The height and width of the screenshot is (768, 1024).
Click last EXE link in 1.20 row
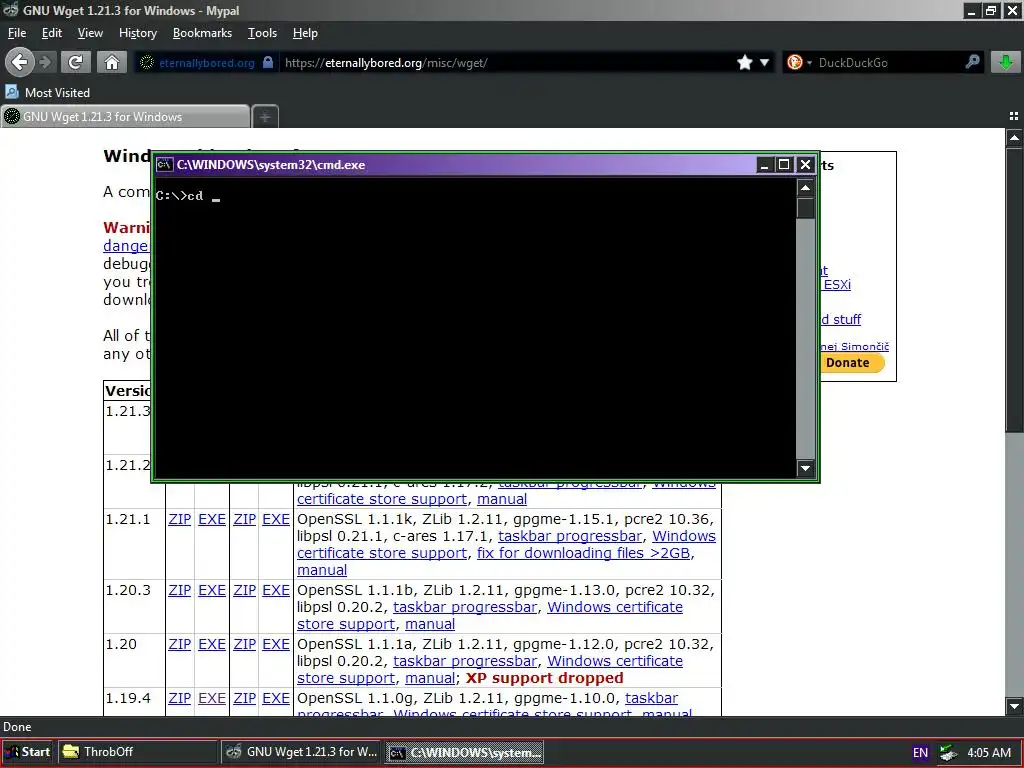point(276,644)
